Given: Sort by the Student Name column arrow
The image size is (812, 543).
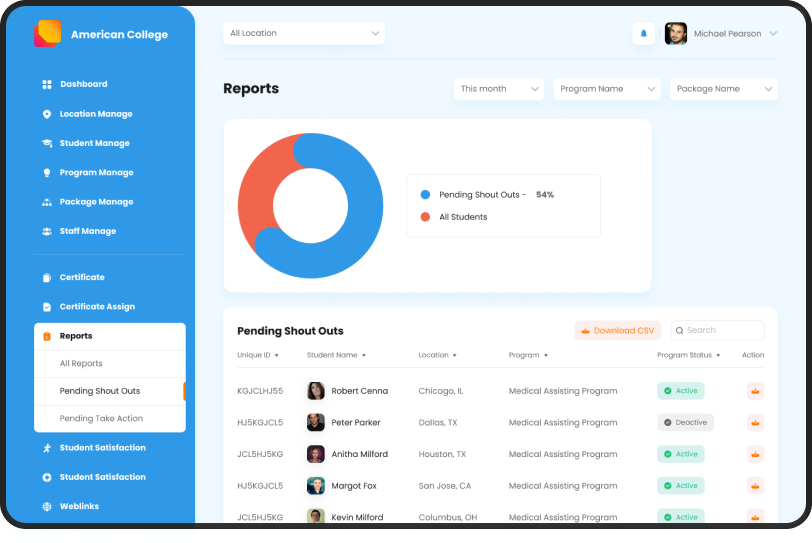Looking at the screenshot, I should 364,356.
